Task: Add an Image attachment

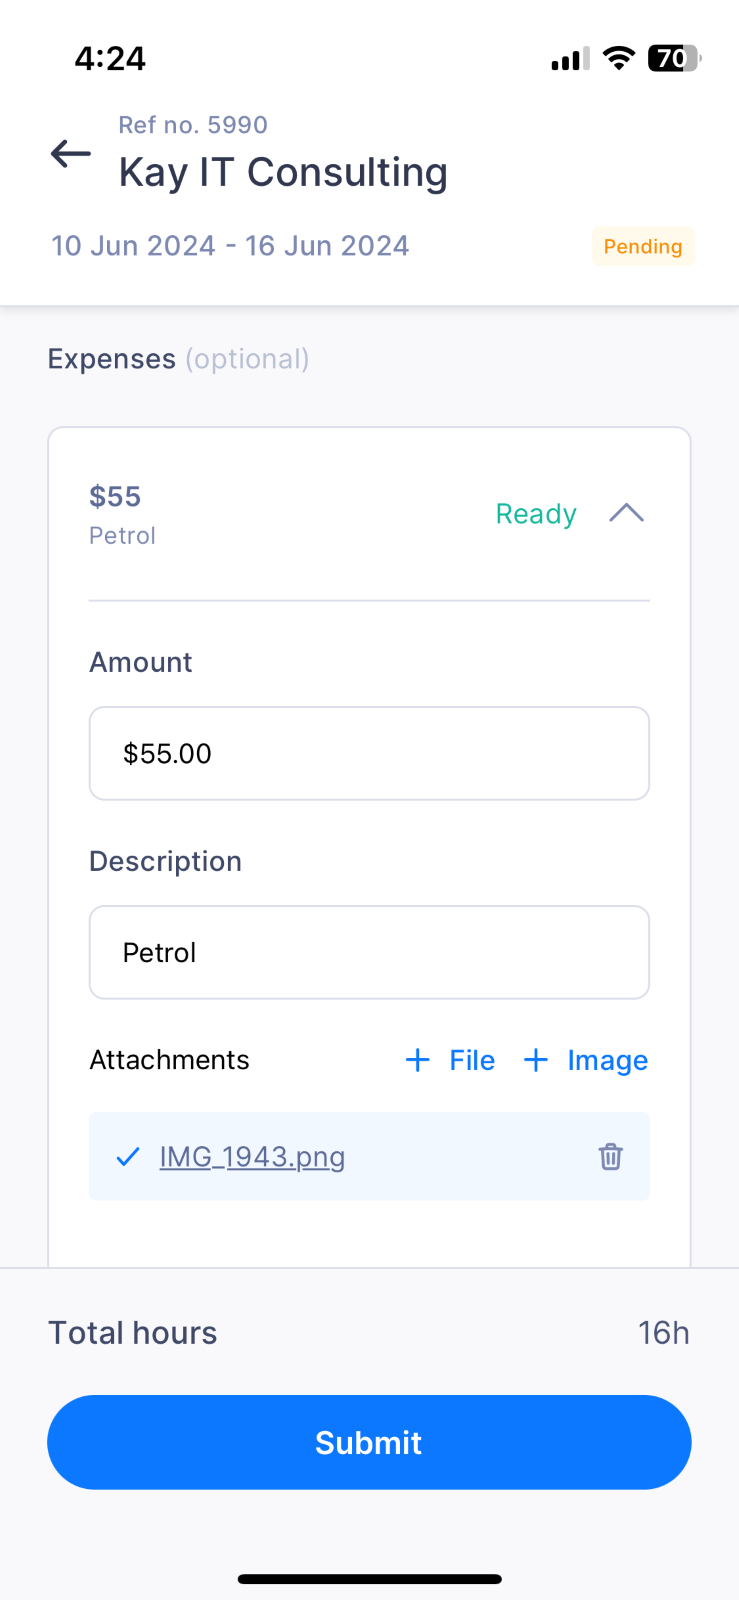Action: (586, 1060)
